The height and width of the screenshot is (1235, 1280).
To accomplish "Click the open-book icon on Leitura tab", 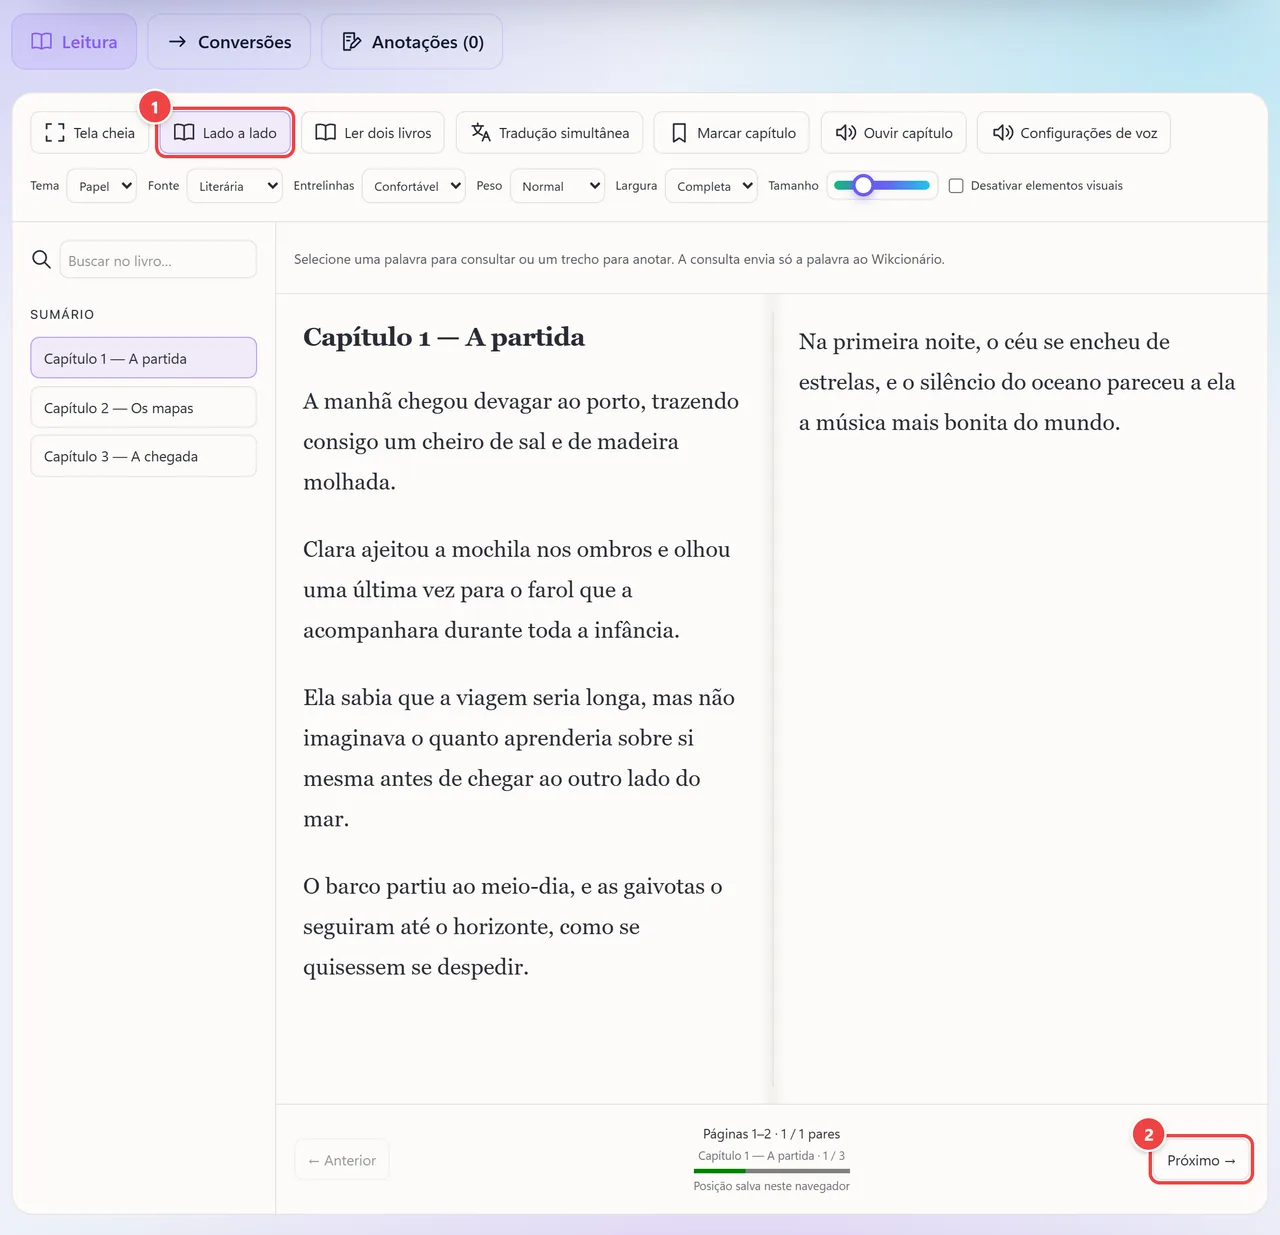I will [41, 42].
